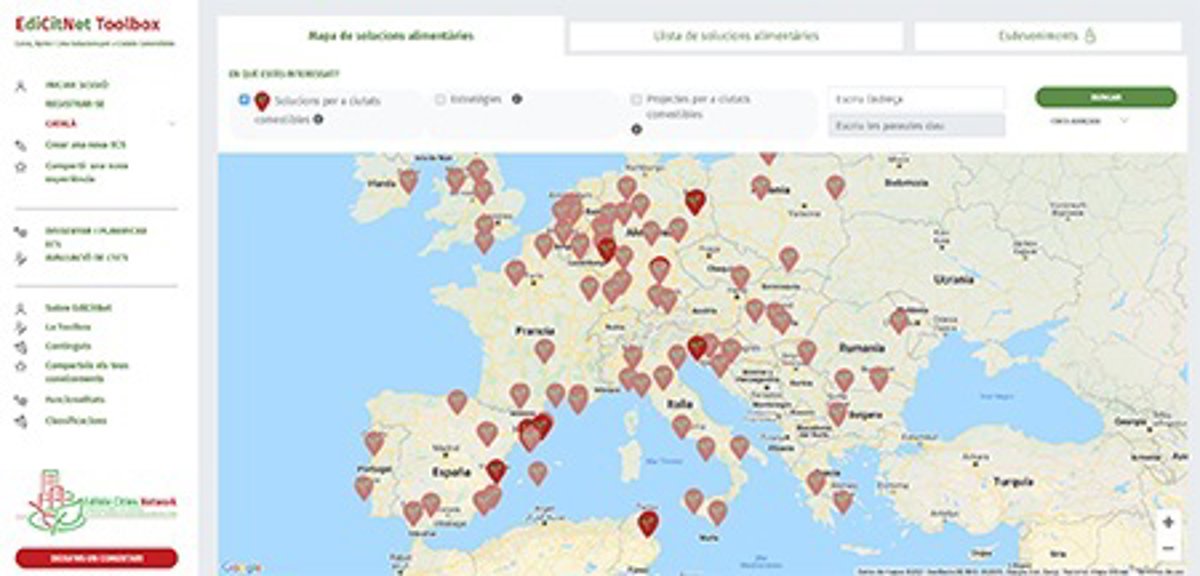Click the info icon beside Estratègies

(x=517, y=99)
